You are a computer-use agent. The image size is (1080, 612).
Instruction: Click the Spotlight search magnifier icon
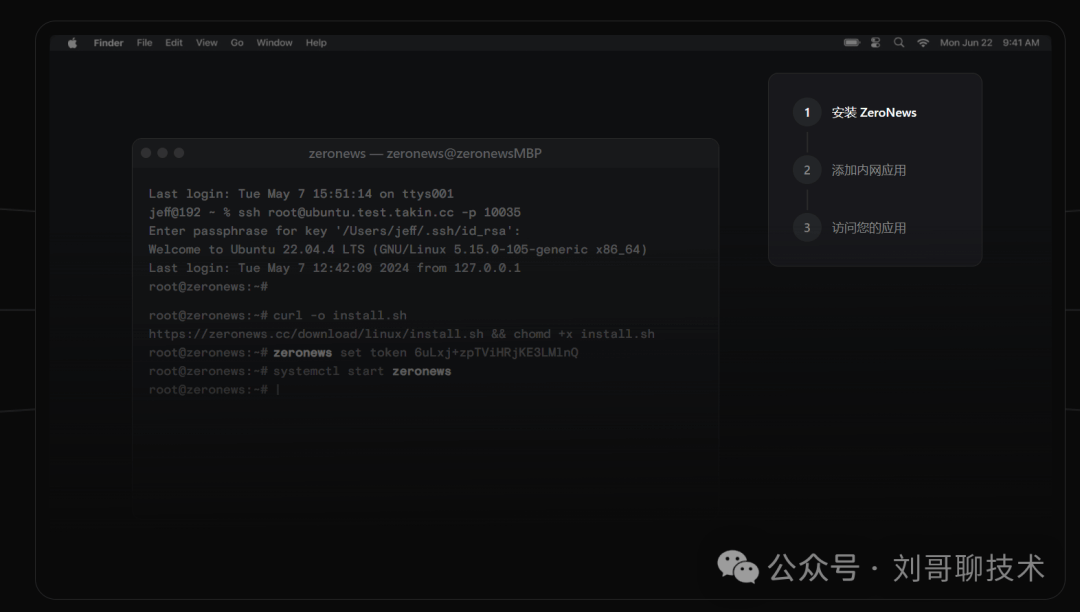[899, 43]
